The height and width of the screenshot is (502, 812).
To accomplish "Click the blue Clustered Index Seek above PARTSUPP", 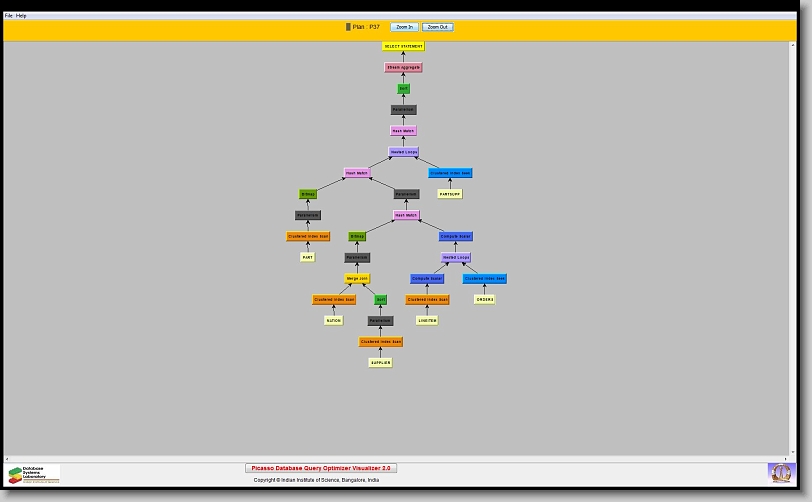I will click(x=450, y=173).
